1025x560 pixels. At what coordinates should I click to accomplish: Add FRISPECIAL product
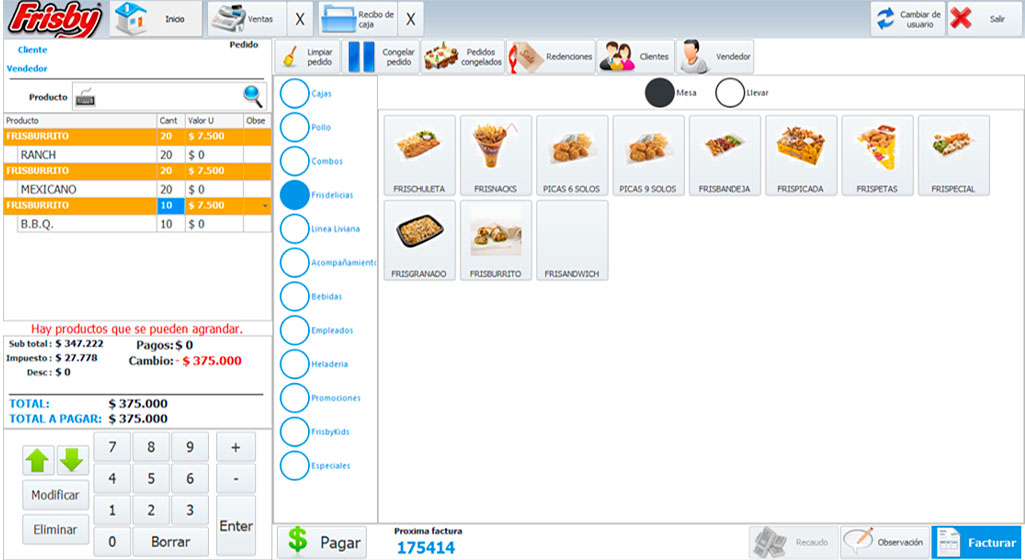tap(953, 156)
